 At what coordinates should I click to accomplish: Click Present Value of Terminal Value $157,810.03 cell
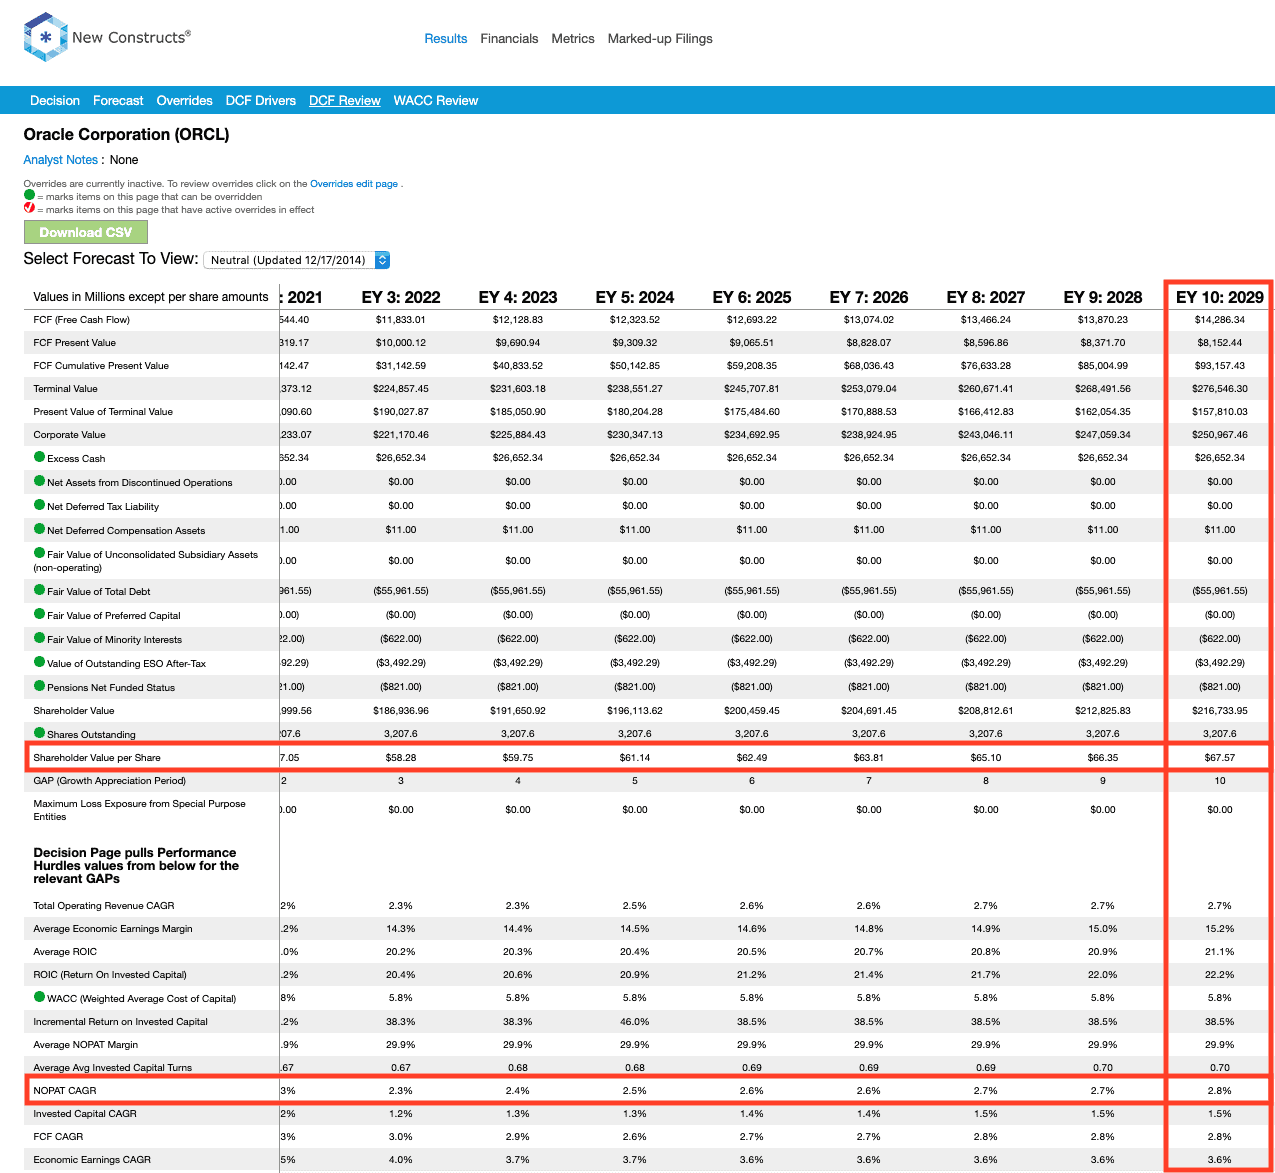(1220, 412)
